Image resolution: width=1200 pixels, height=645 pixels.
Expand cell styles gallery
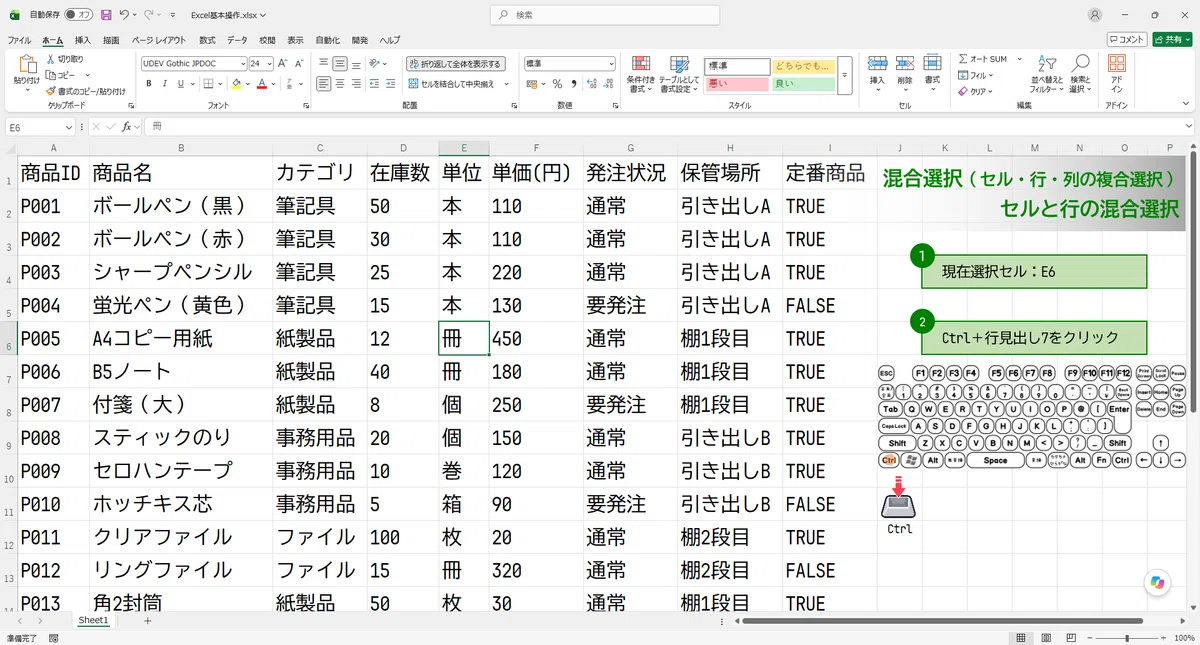tap(844, 75)
